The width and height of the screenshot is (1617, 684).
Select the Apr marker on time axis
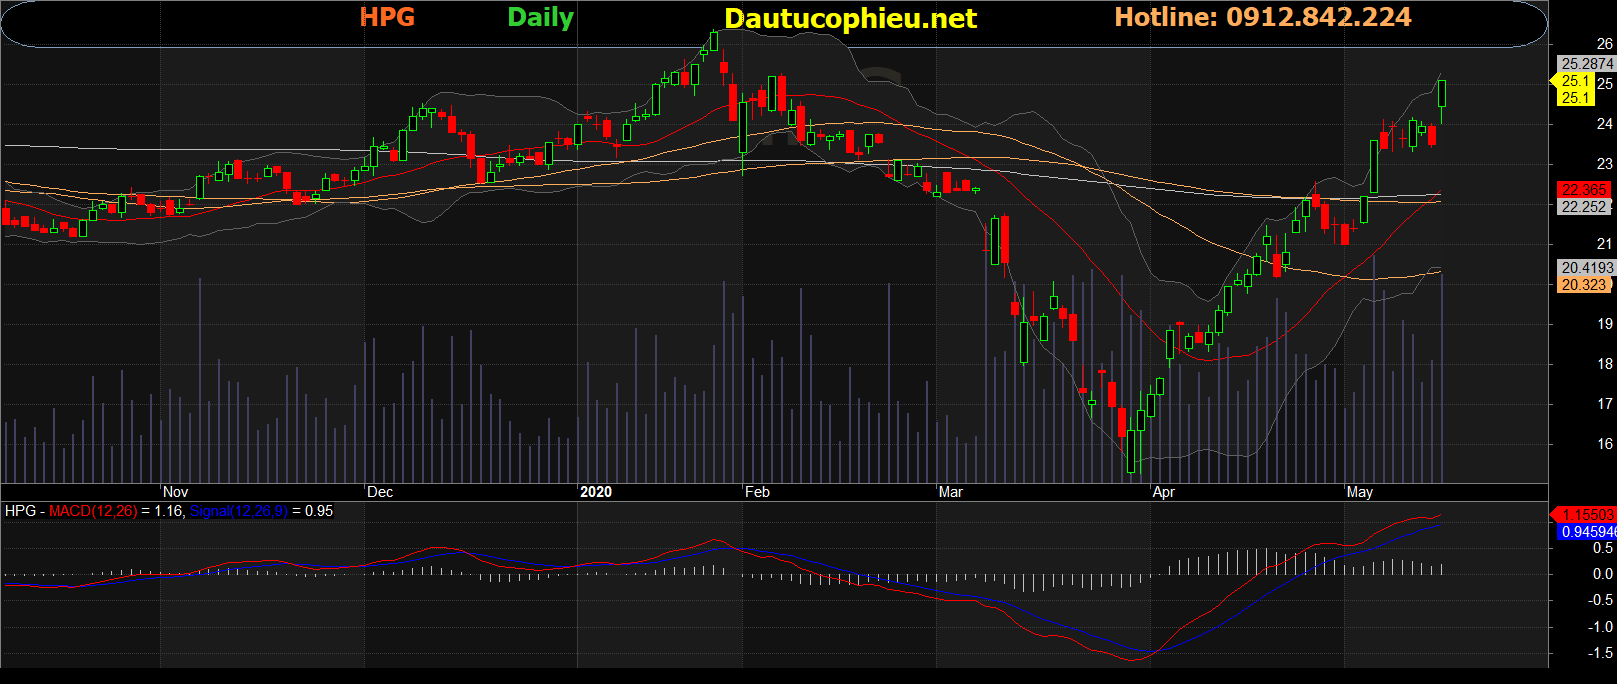(1163, 492)
